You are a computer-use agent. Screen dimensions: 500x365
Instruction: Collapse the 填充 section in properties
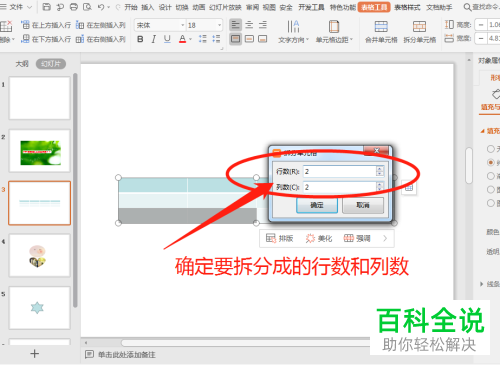click(x=482, y=131)
